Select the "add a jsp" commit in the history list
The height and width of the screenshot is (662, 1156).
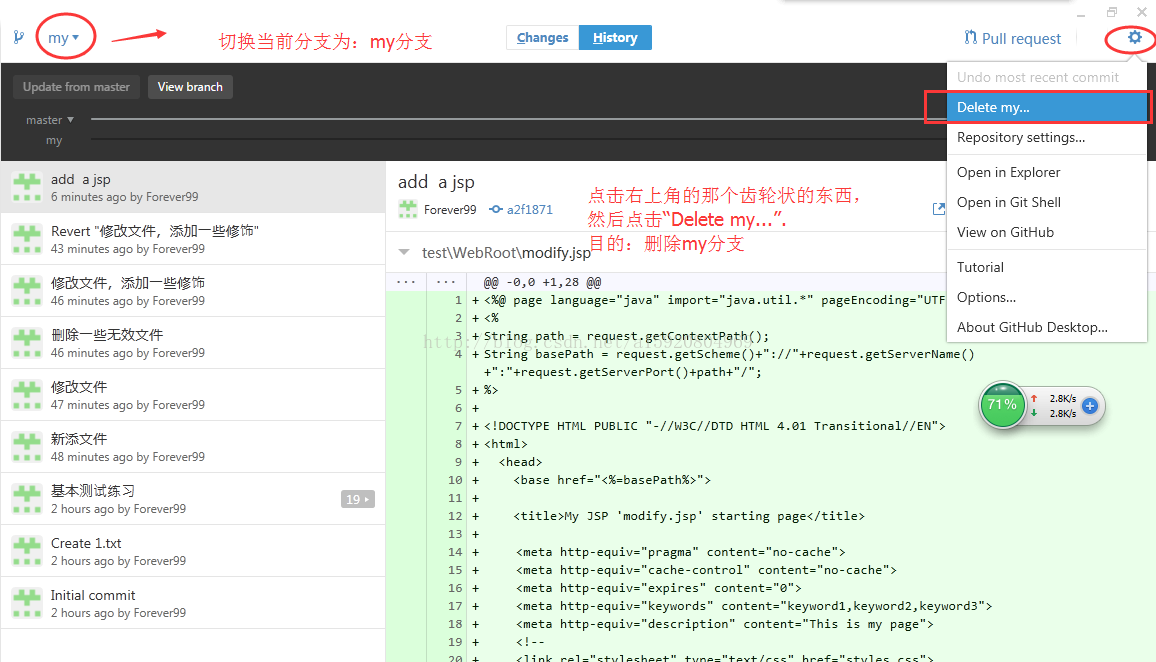click(193, 187)
